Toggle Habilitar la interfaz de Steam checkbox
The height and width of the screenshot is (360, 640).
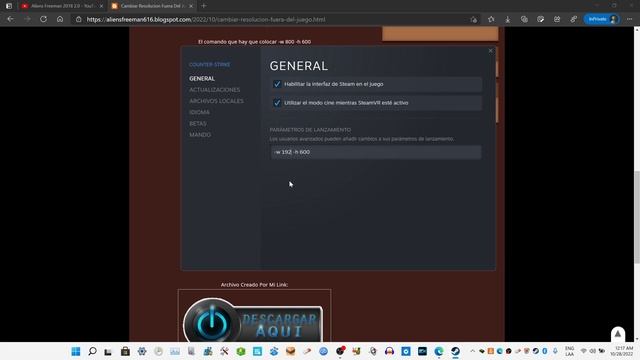[x=277, y=84]
